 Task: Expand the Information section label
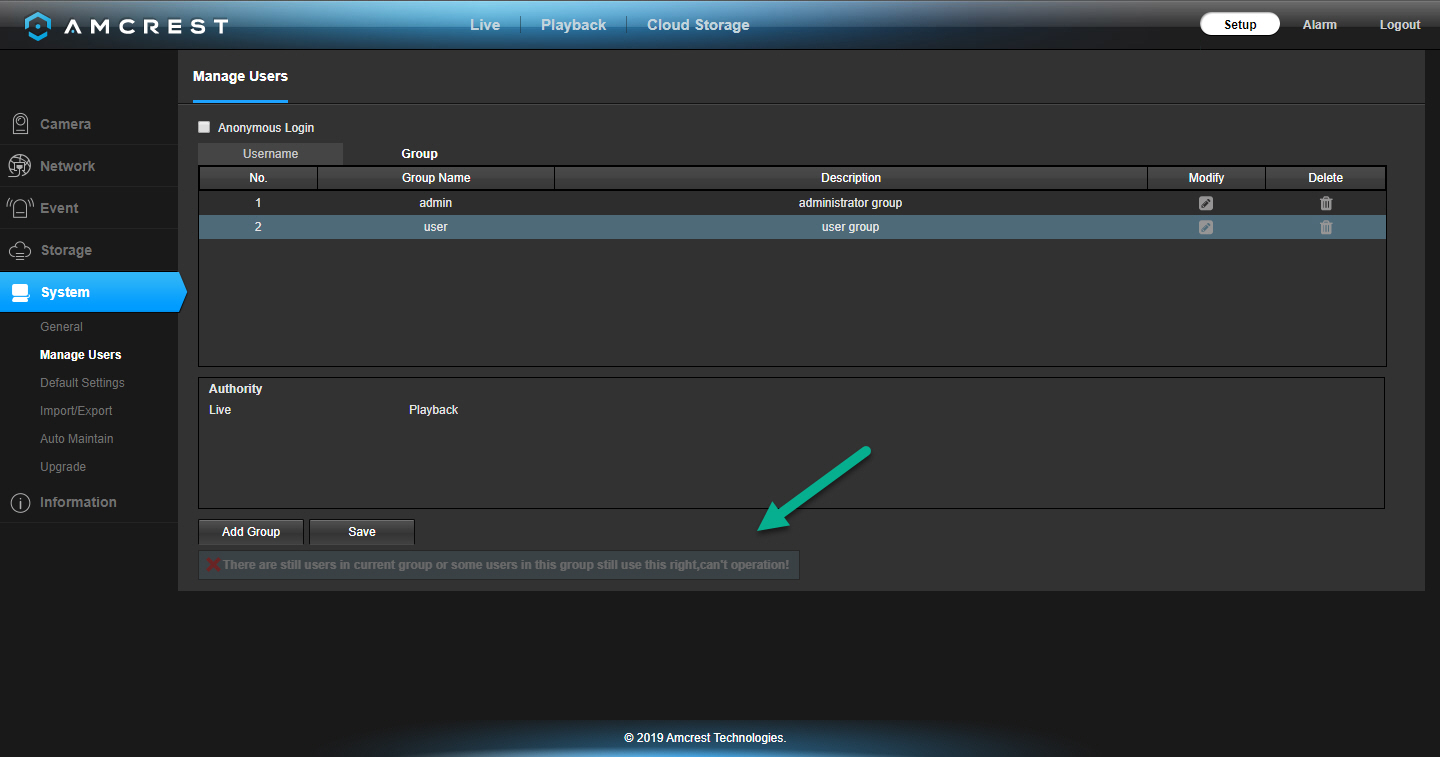pyautogui.click(x=78, y=502)
